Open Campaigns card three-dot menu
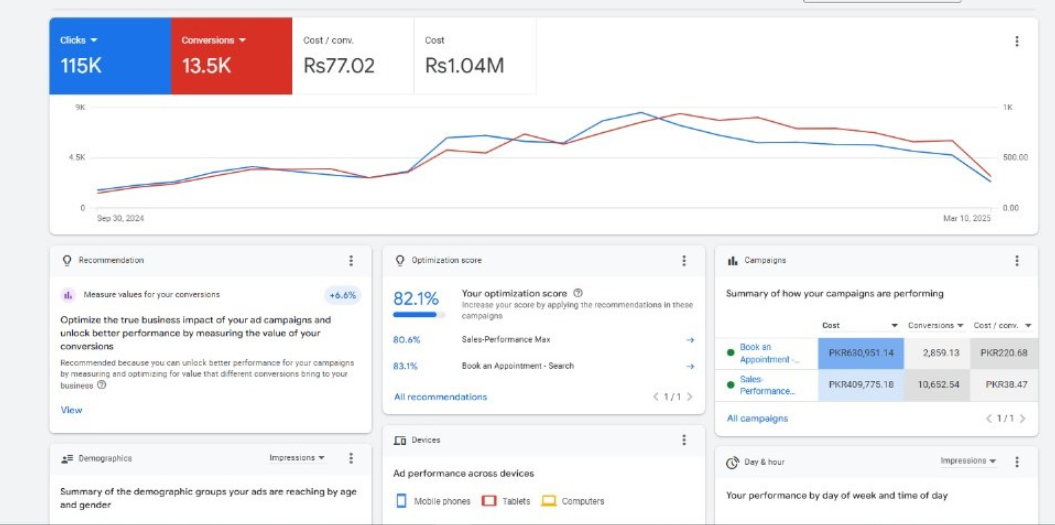This screenshot has width=1055, height=525. [x=1017, y=261]
